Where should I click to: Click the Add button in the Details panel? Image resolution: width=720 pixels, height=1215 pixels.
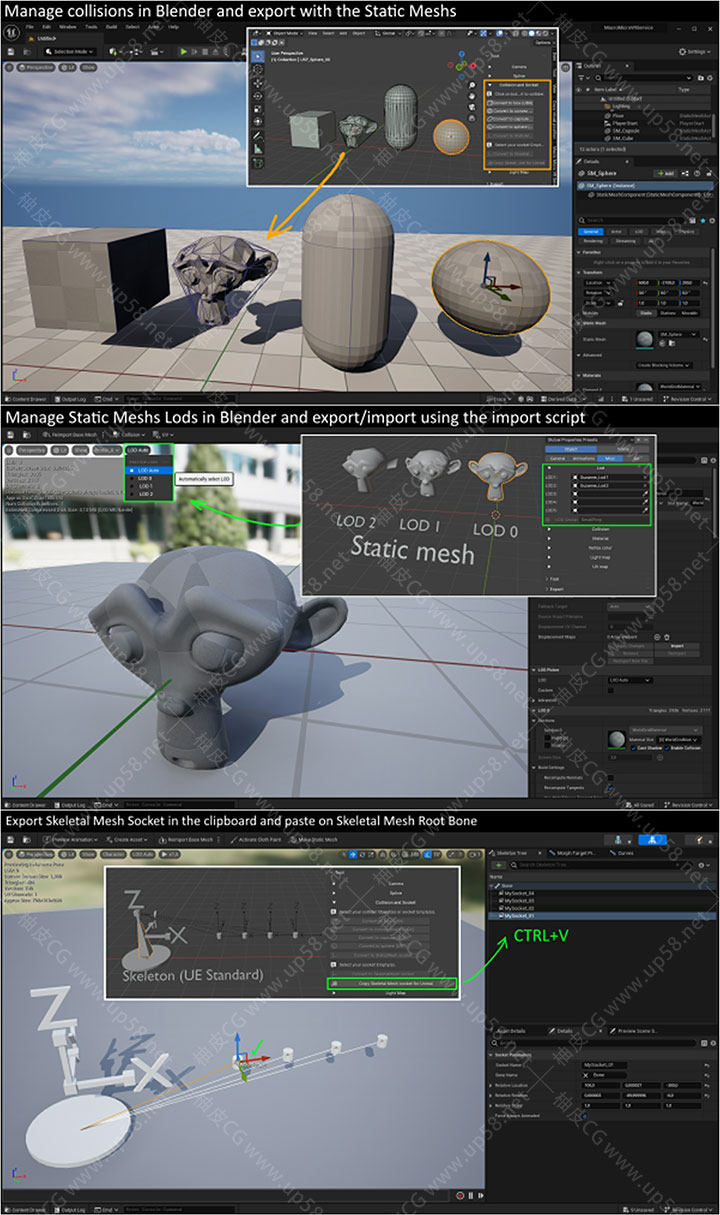coord(665,173)
